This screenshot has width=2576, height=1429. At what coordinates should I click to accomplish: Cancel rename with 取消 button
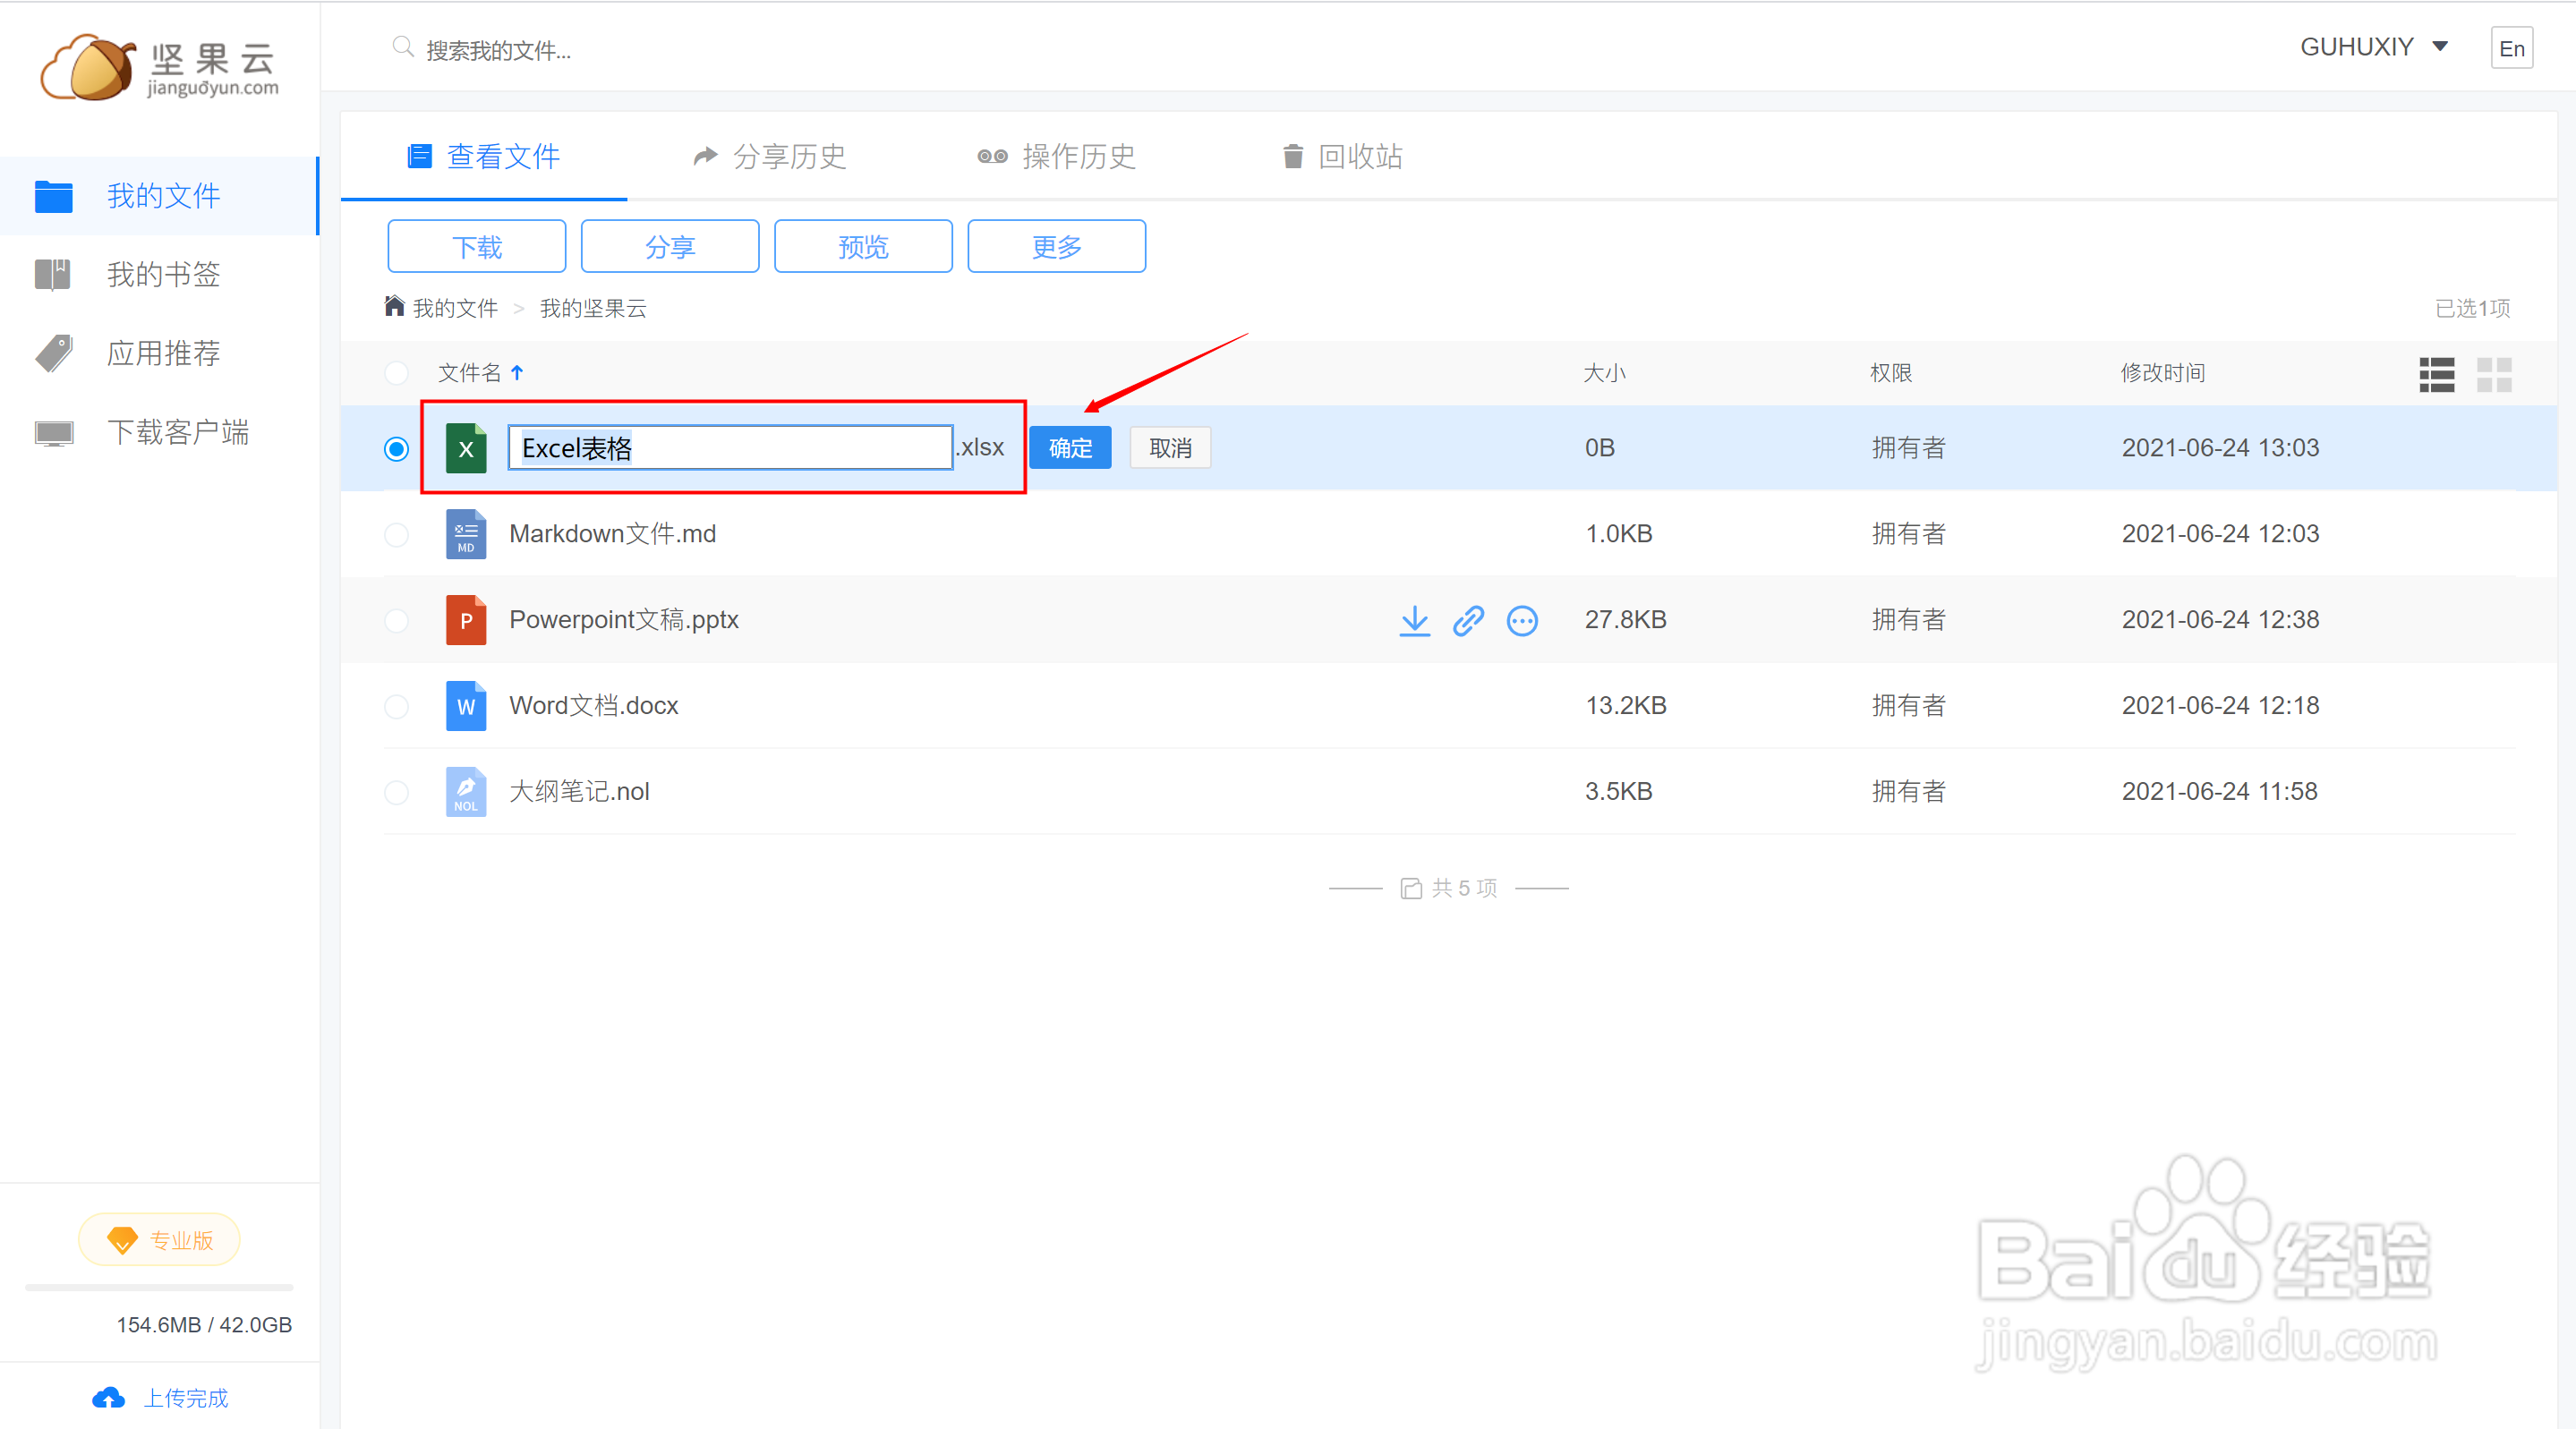pos(1170,448)
